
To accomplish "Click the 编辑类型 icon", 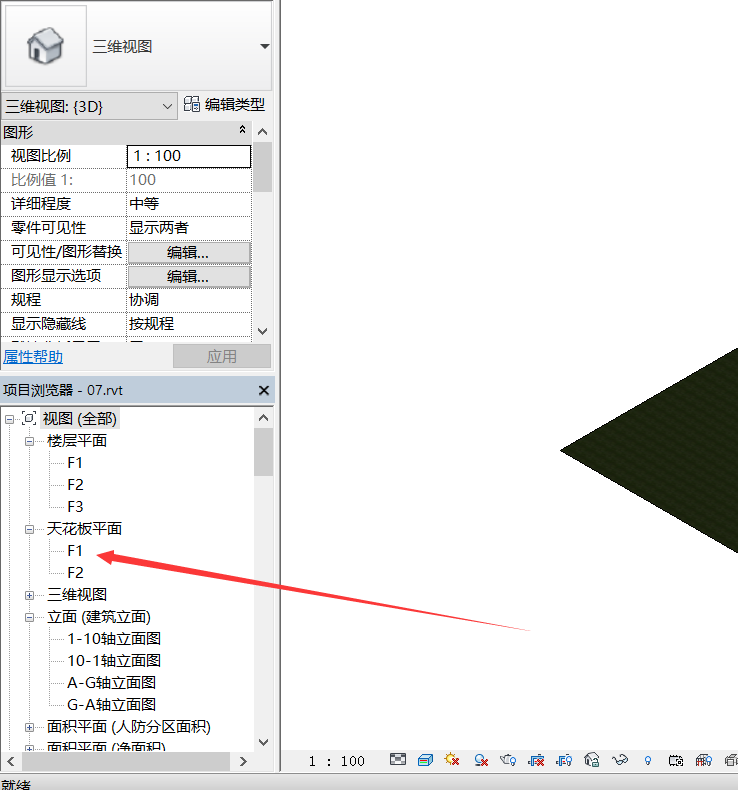I will (x=193, y=105).
